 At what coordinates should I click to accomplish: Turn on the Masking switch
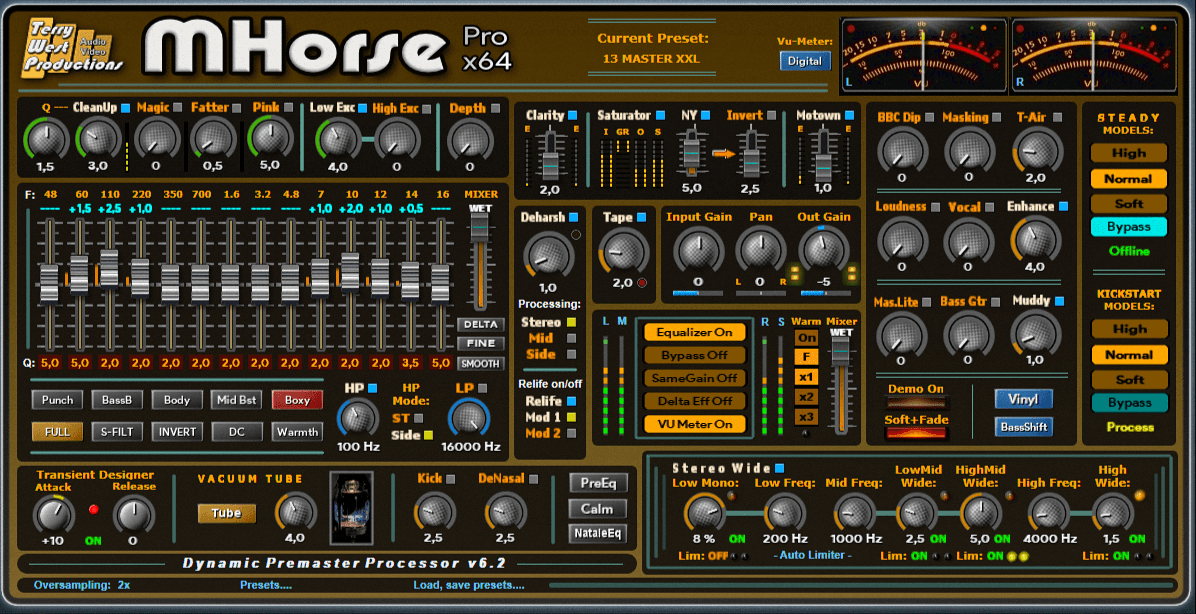[995, 117]
